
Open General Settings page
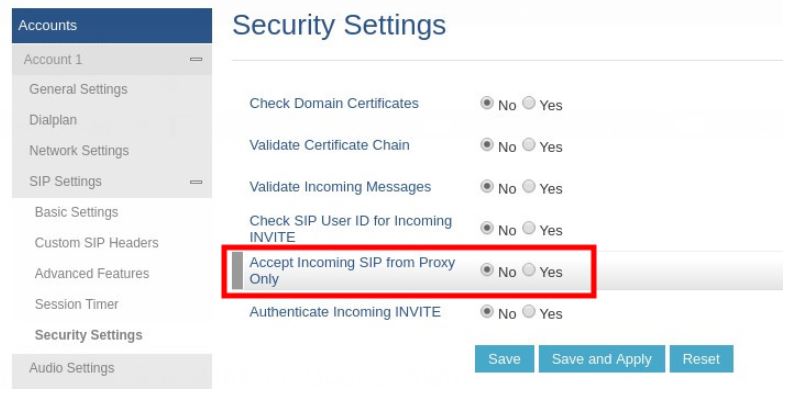point(81,89)
